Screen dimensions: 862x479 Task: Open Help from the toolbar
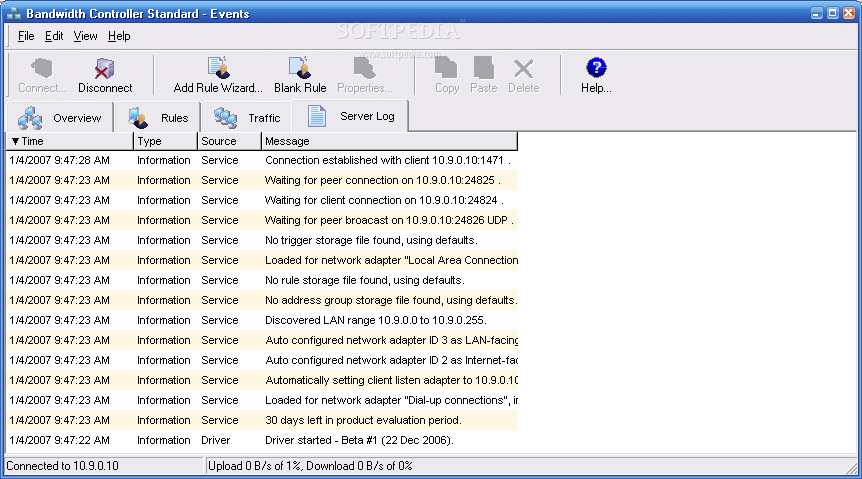596,75
